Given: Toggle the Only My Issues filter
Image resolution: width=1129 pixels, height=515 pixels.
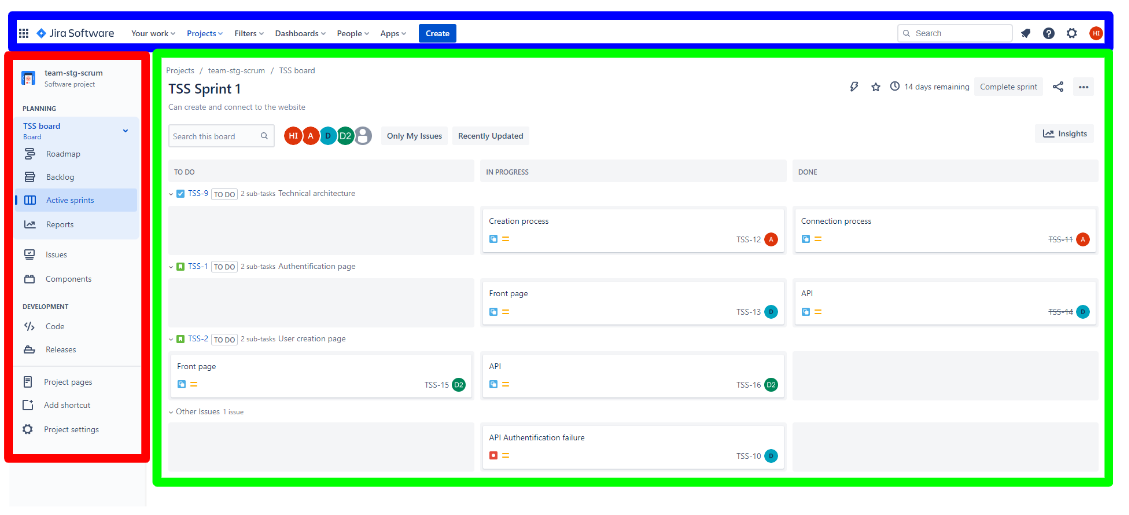Looking at the screenshot, I should (x=414, y=136).
